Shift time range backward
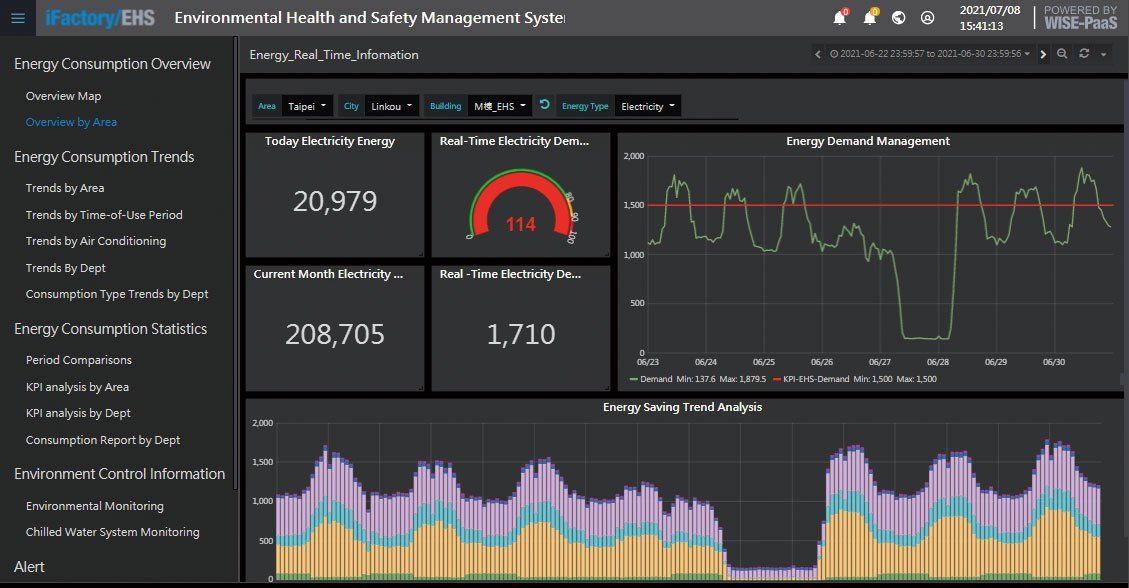 (818, 54)
